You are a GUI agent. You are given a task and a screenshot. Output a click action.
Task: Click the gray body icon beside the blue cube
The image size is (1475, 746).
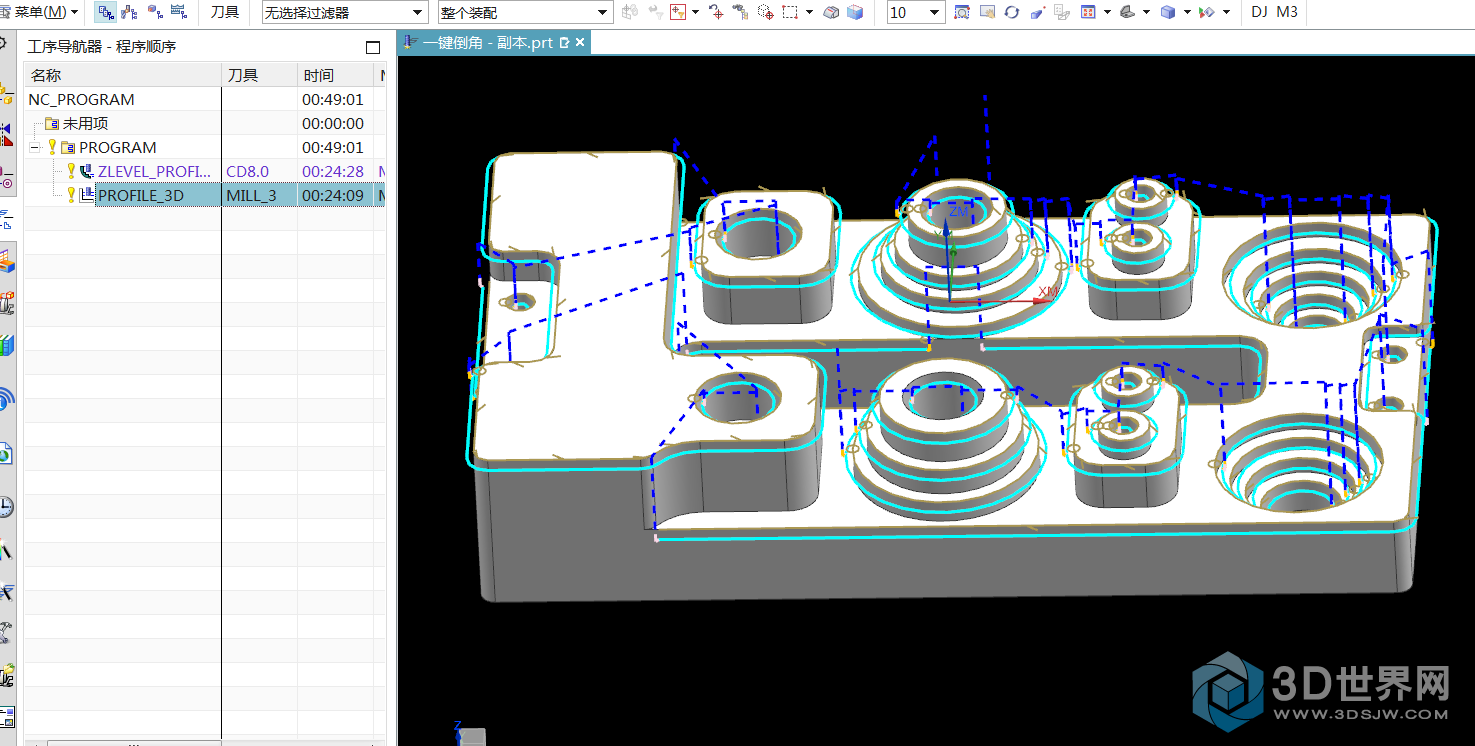pos(831,12)
